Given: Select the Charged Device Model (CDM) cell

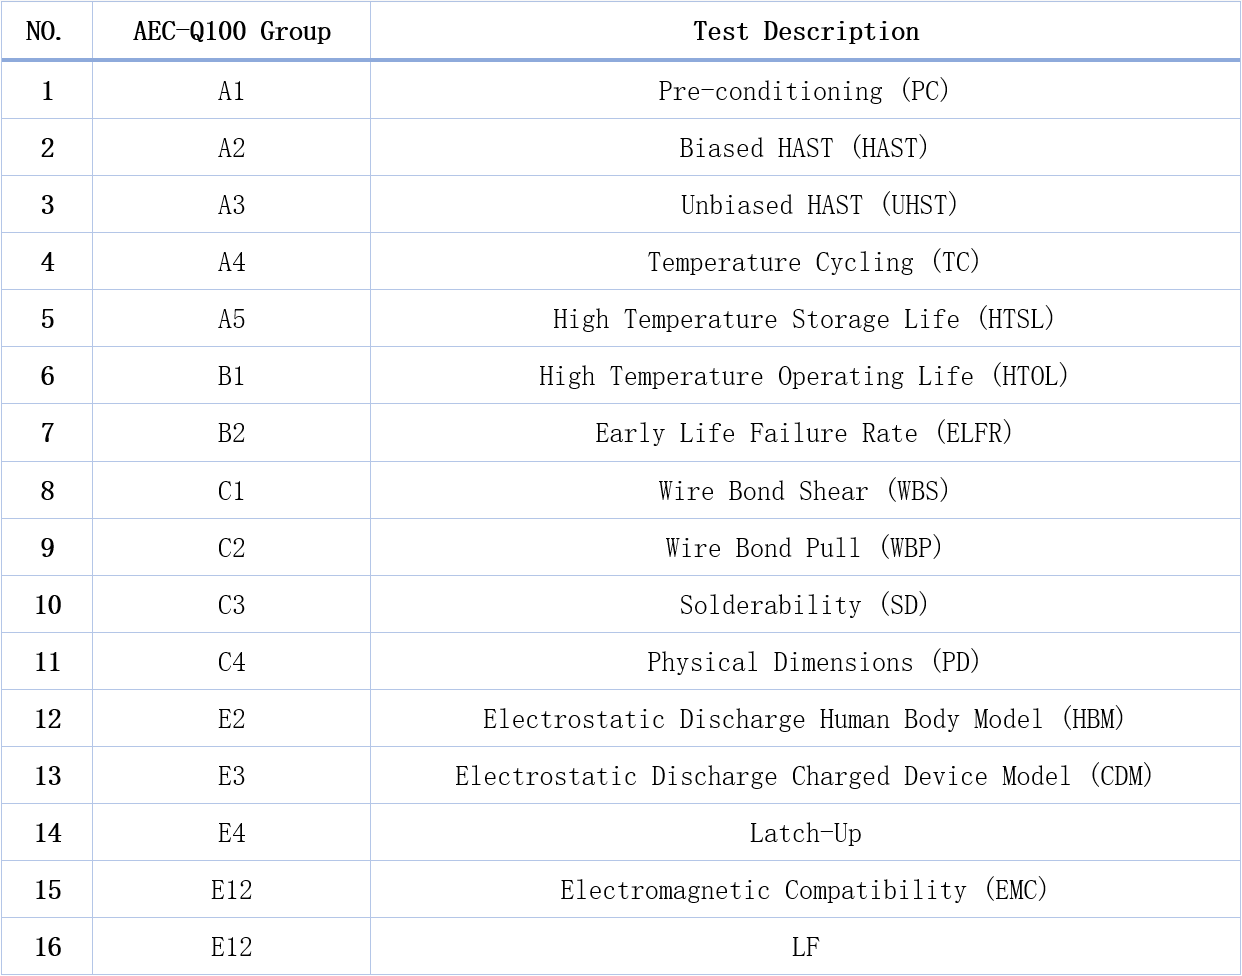Looking at the screenshot, I should coord(804,776).
